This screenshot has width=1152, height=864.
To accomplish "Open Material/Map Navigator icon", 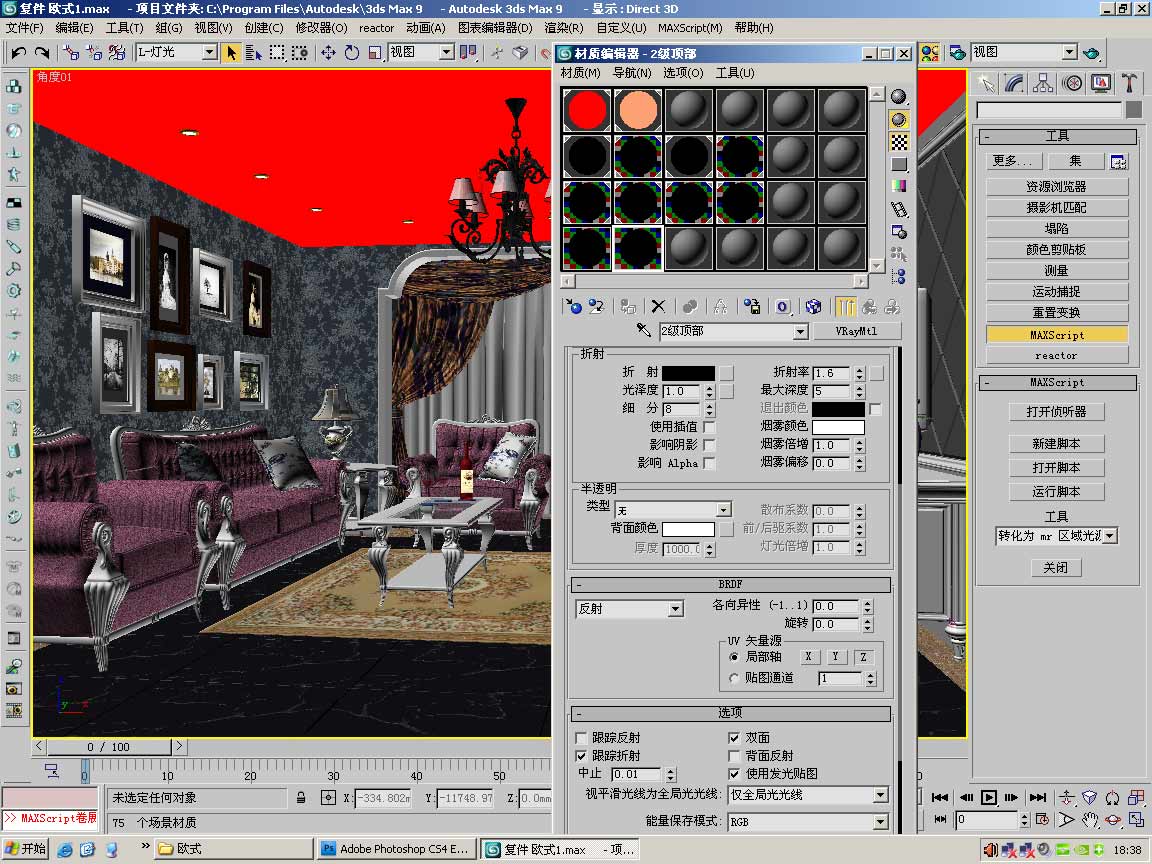I will 899,277.
